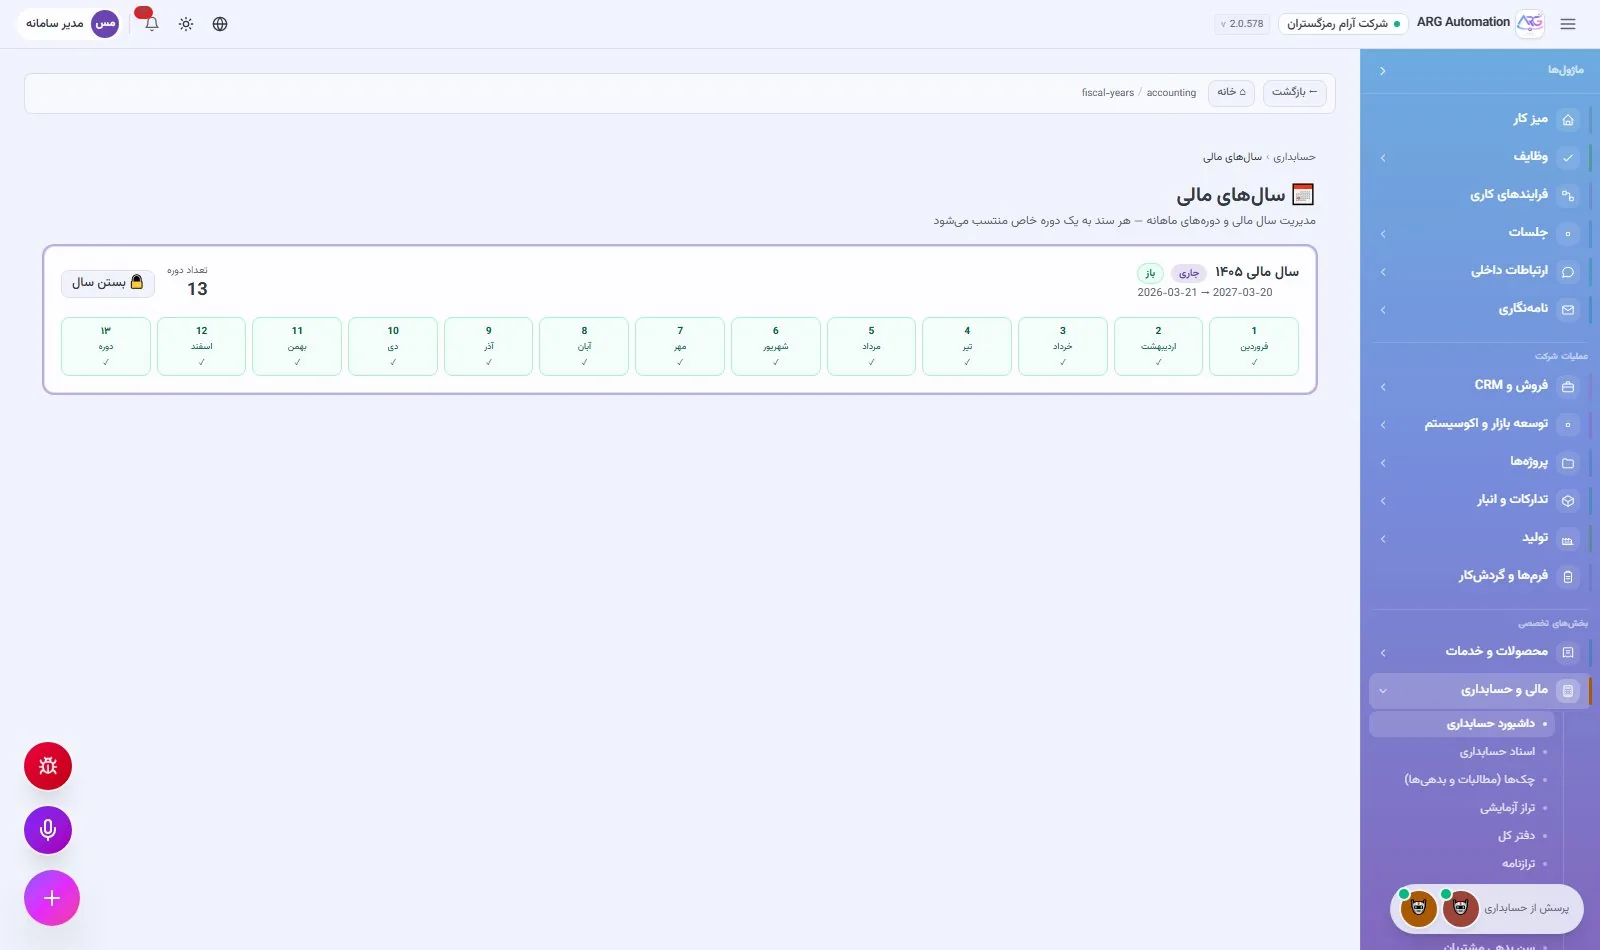Click the وظایف checkmark icon
The image size is (1600, 950).
tap(1568, 158)
